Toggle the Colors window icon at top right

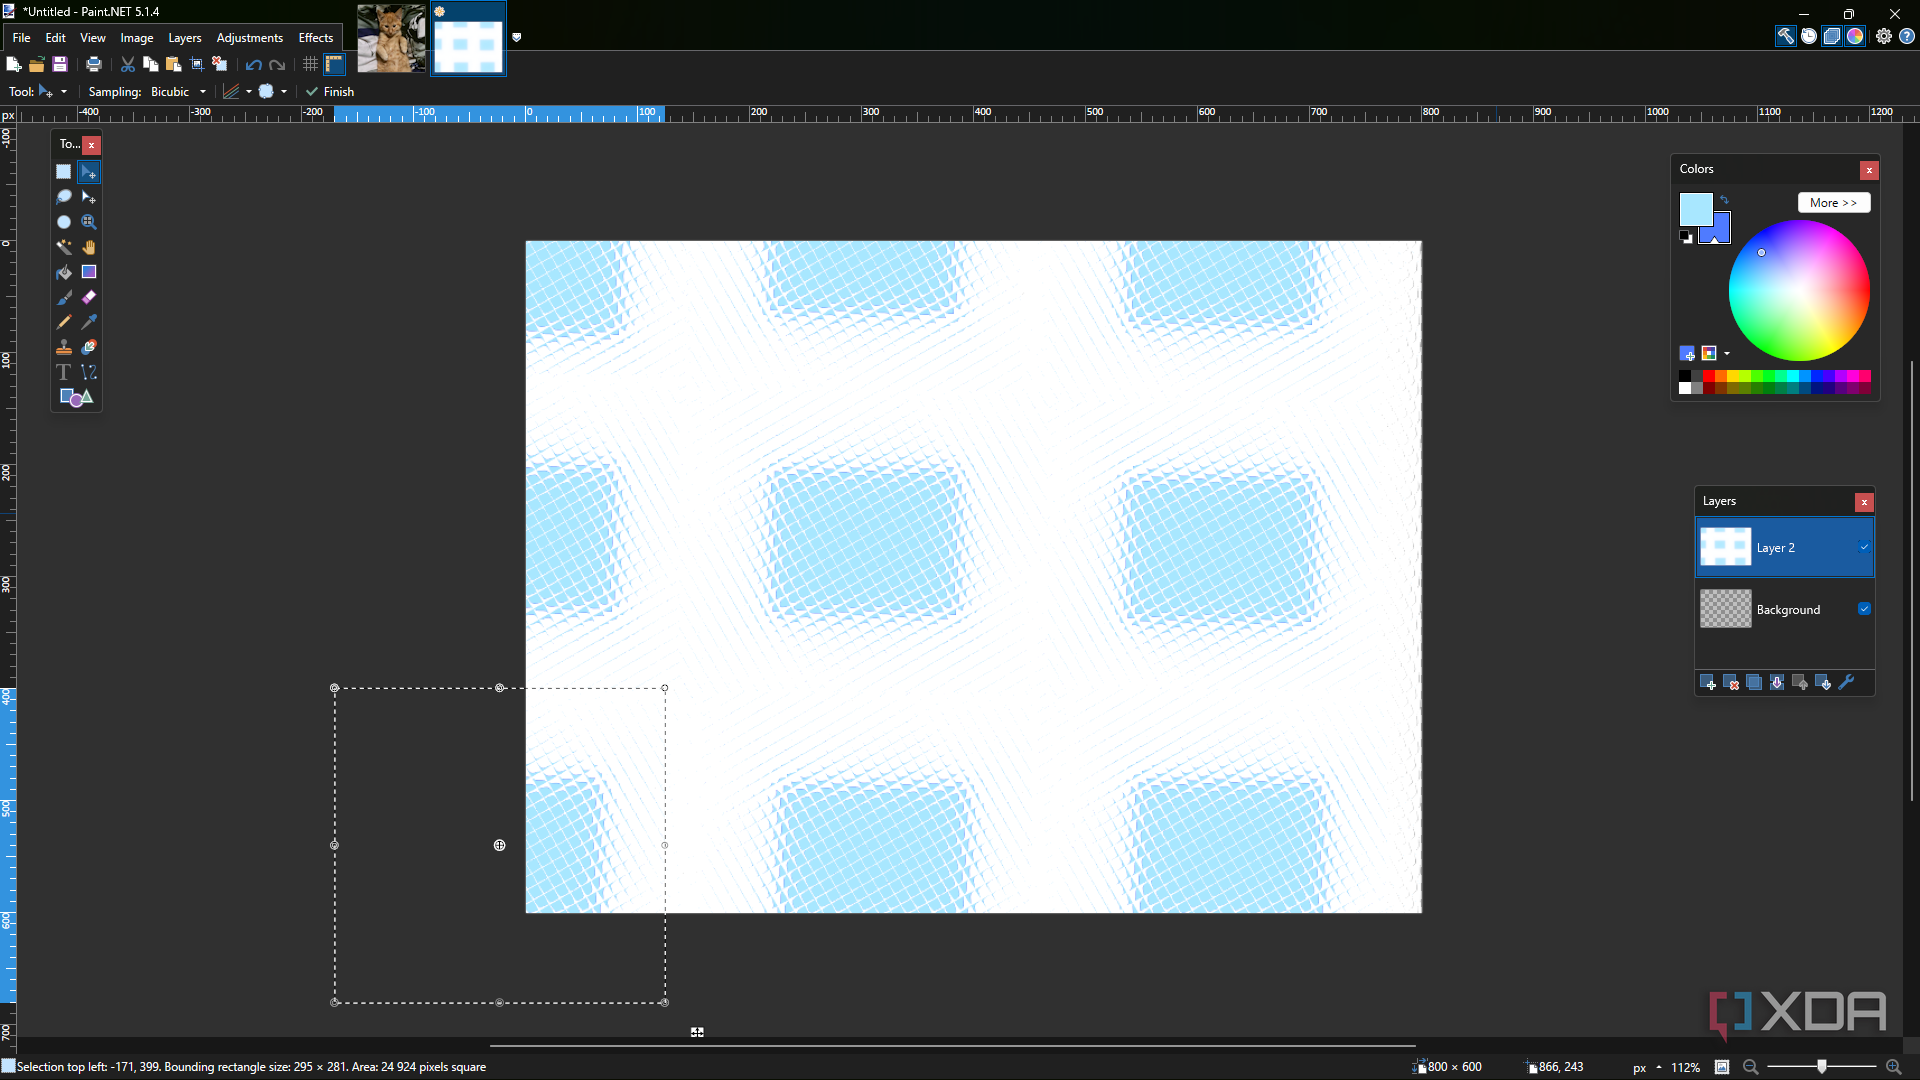tap(1855, 36)
